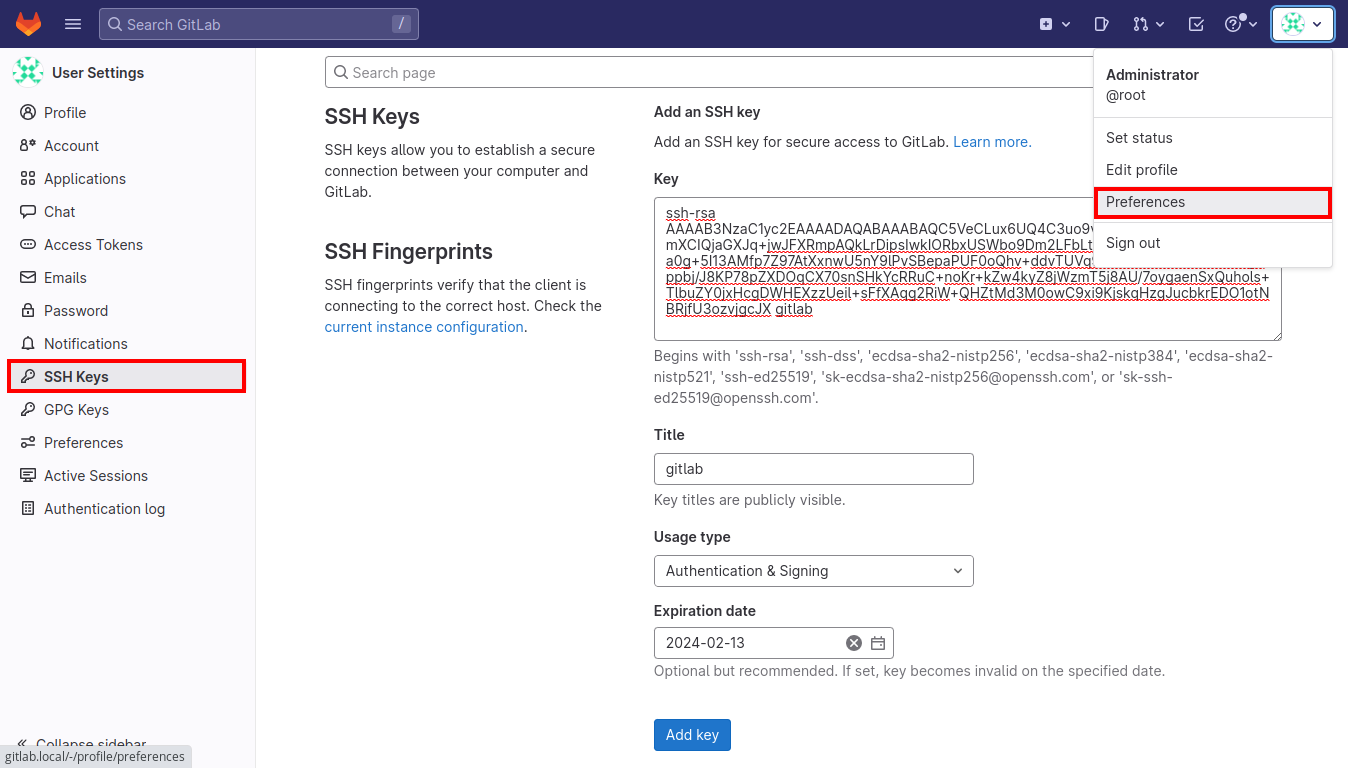Select Set status in user menu
This screenshot has width=1348, height=768.
coord(1213,138)
